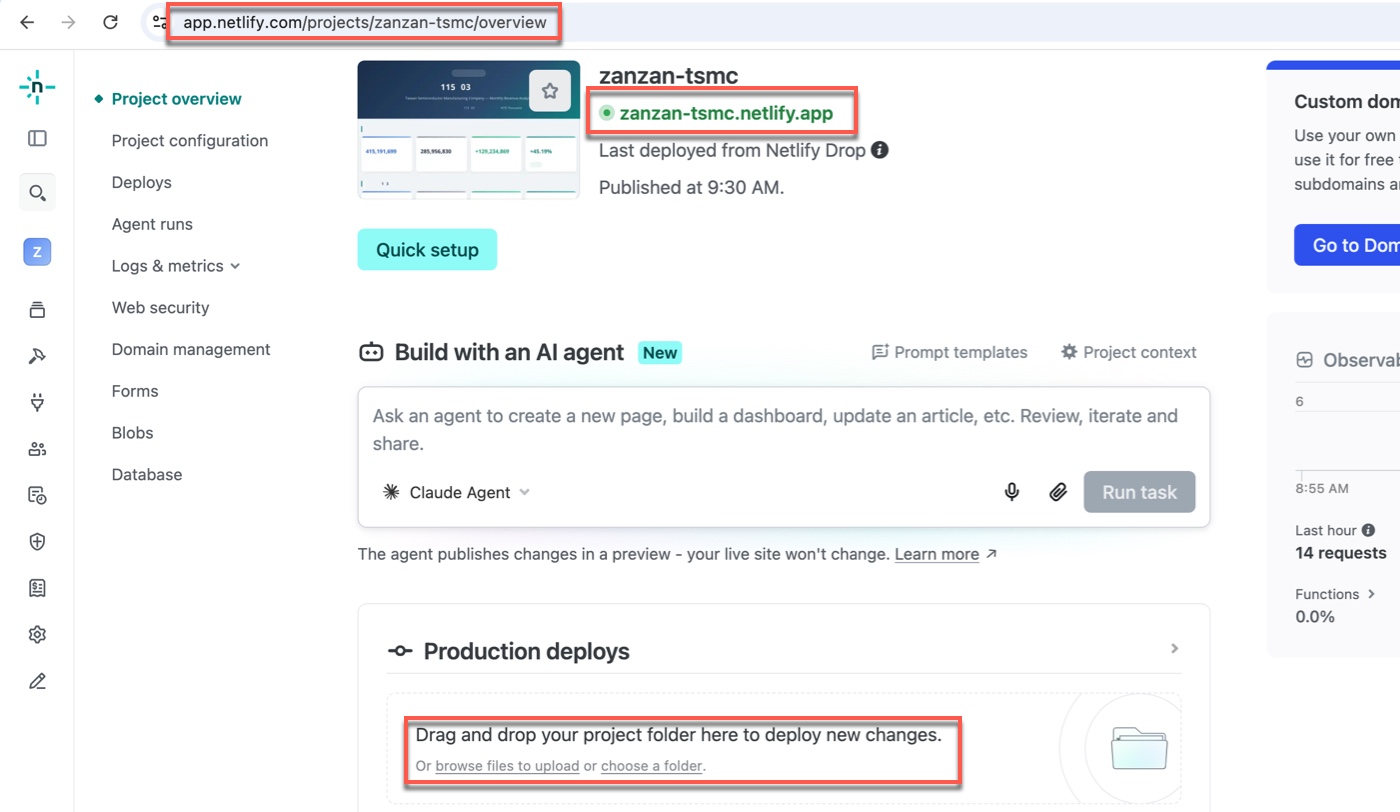The width and height of the screenshot is (1400, 812).
Task: Click the "Published at 9:30 AM." text
Action: point(691,187)
